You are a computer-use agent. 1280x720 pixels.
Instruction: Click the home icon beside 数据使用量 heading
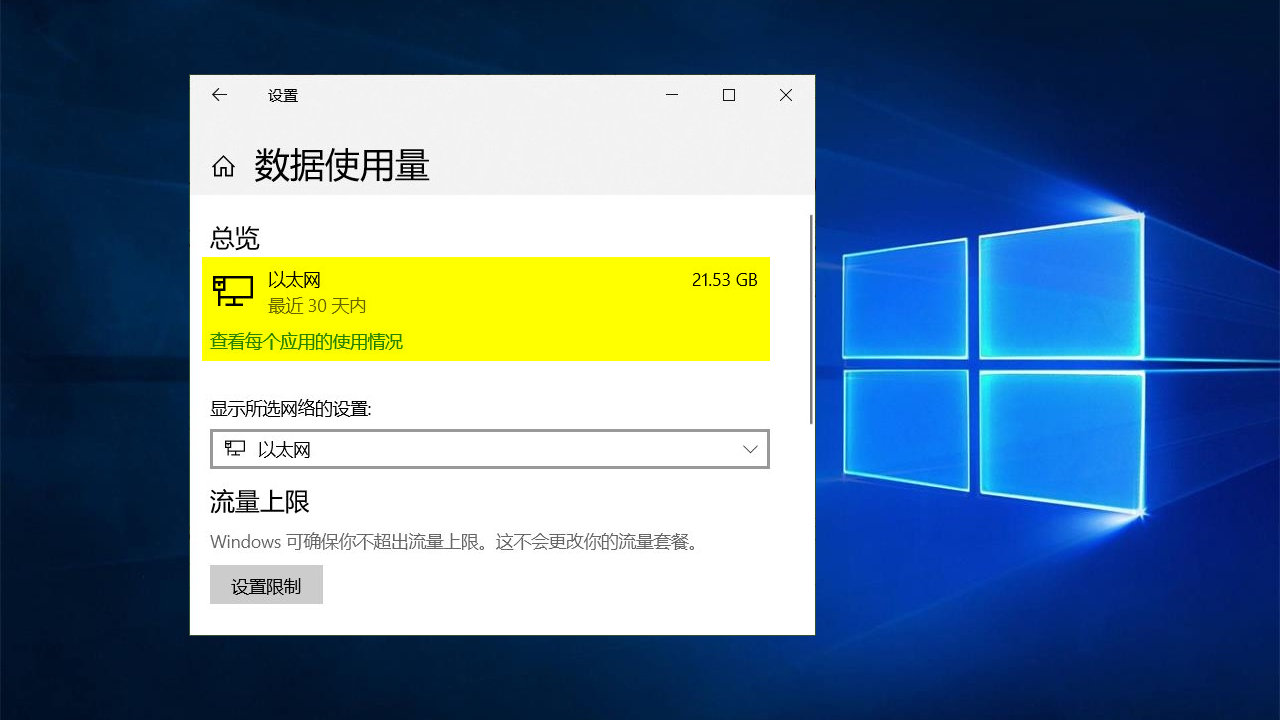(224, 166)
